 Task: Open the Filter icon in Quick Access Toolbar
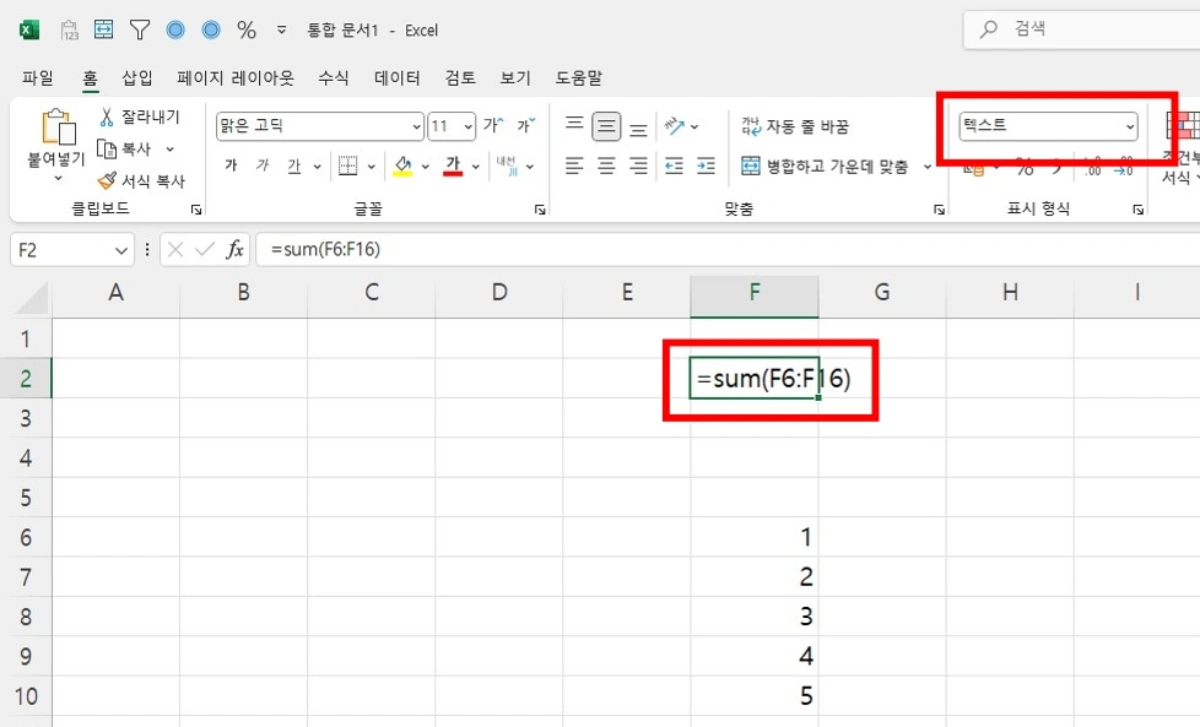(140, 29)
